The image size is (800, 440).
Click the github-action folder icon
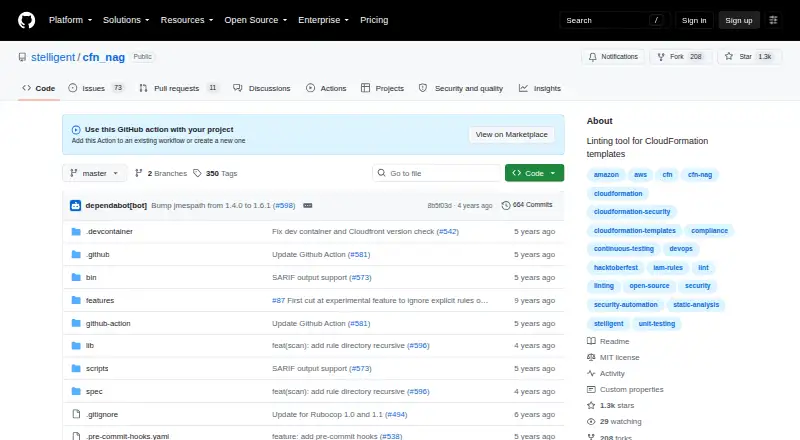point(76,324)
